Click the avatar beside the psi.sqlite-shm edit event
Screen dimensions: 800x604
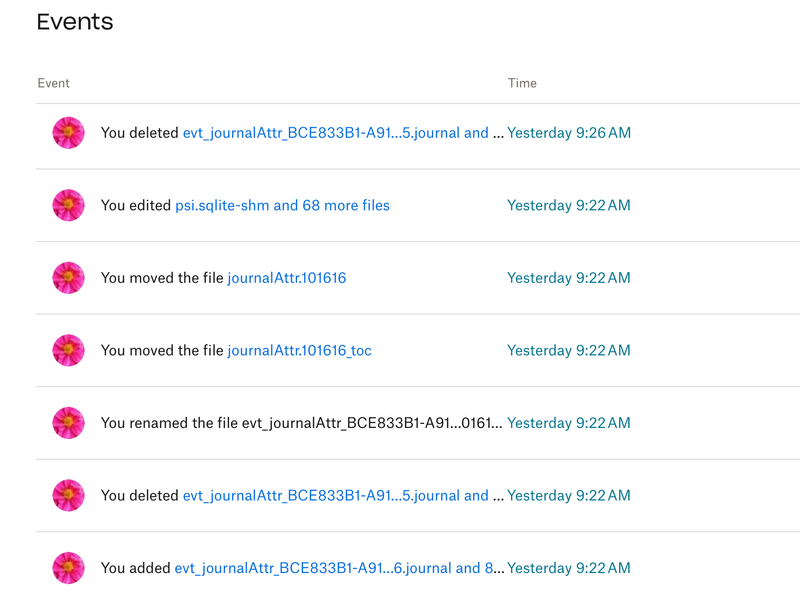tap(68, 205)
